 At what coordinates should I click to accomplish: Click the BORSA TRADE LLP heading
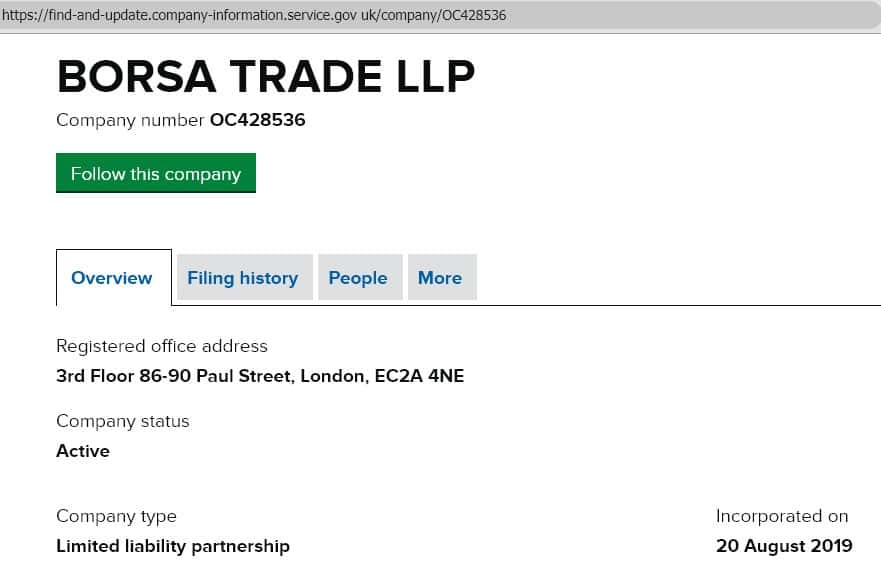[266, 77]
